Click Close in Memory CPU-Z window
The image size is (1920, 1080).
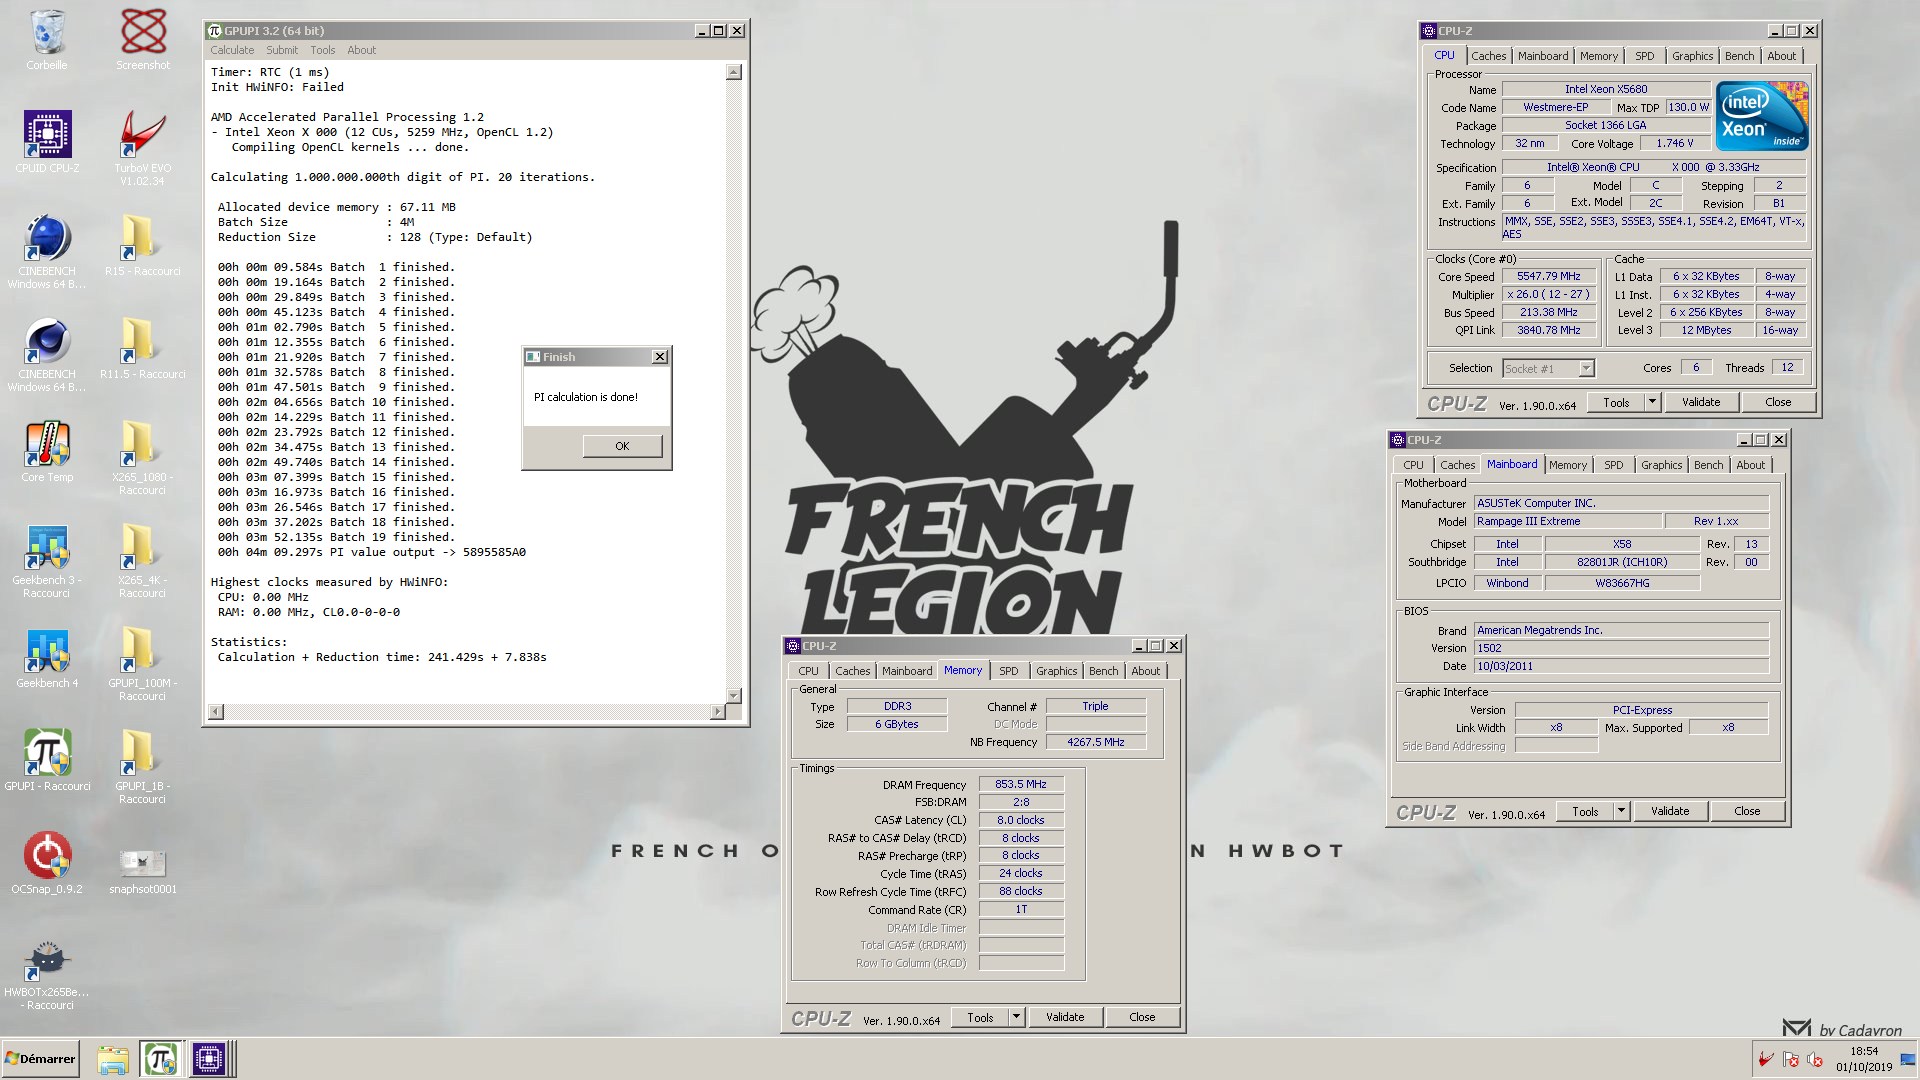click(x=1142, y=1017)
